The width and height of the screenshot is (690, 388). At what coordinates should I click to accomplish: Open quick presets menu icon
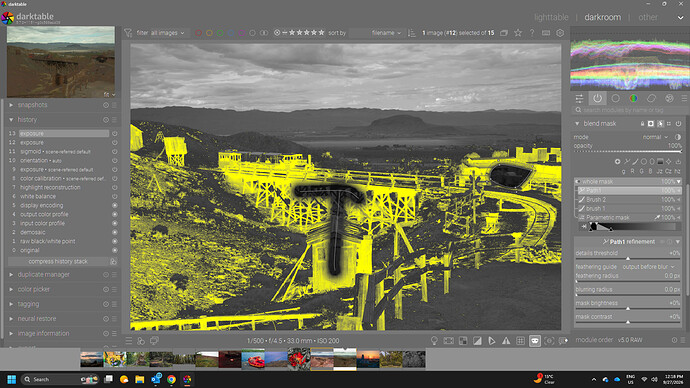(x=128, y=340)
